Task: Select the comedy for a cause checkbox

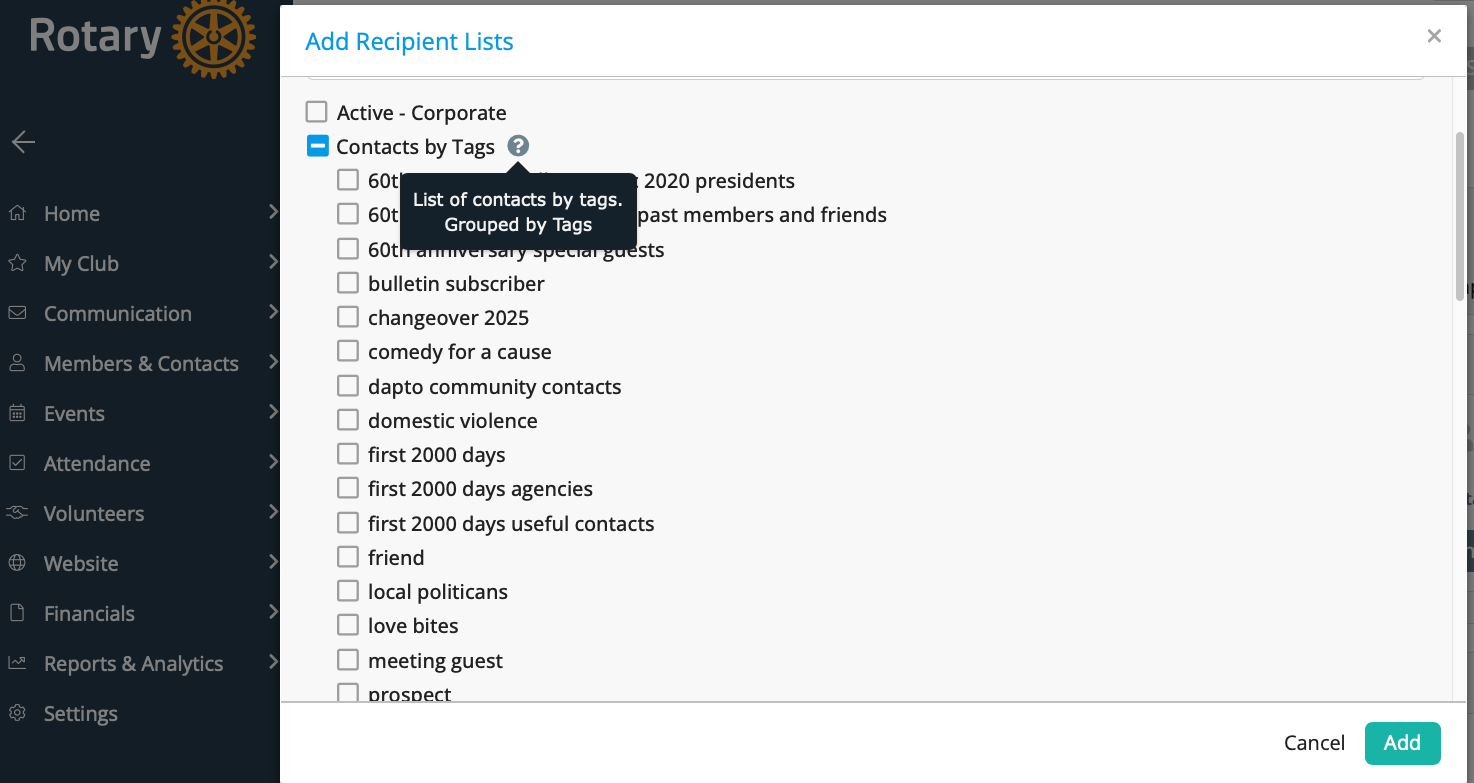Action: tap(348, 351)
